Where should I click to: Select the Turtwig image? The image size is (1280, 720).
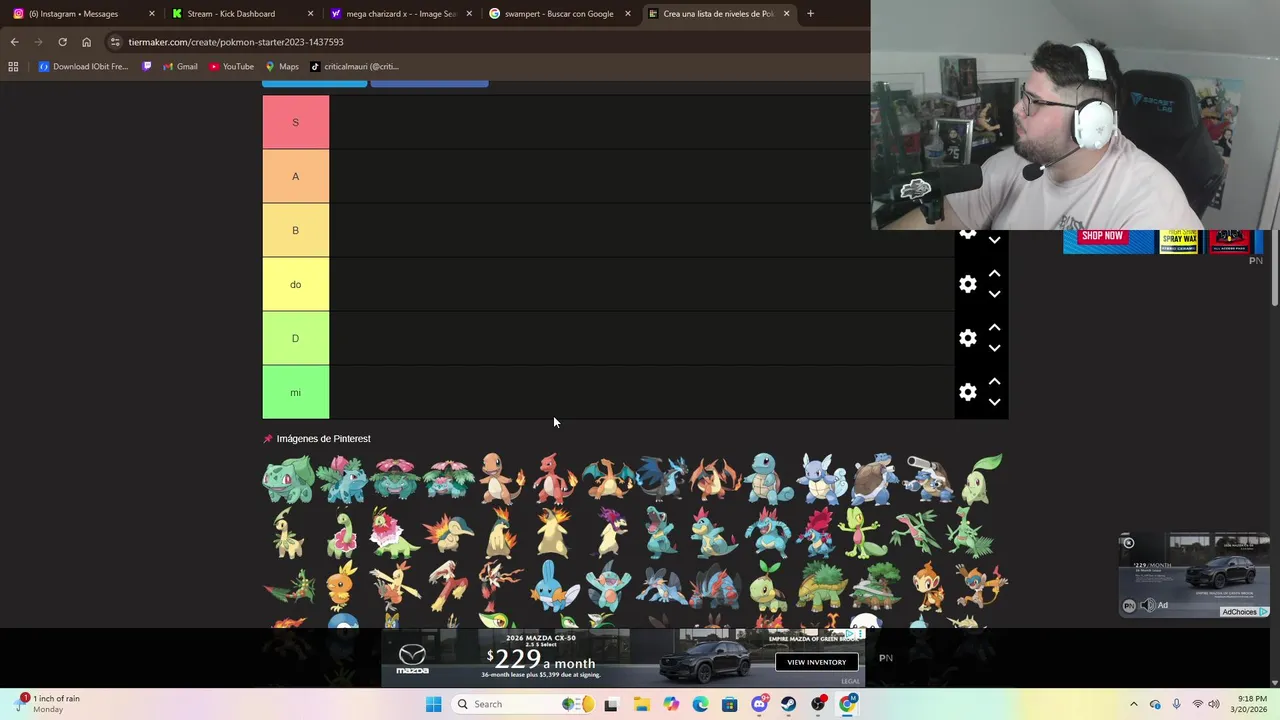click(x=768, y=587)
